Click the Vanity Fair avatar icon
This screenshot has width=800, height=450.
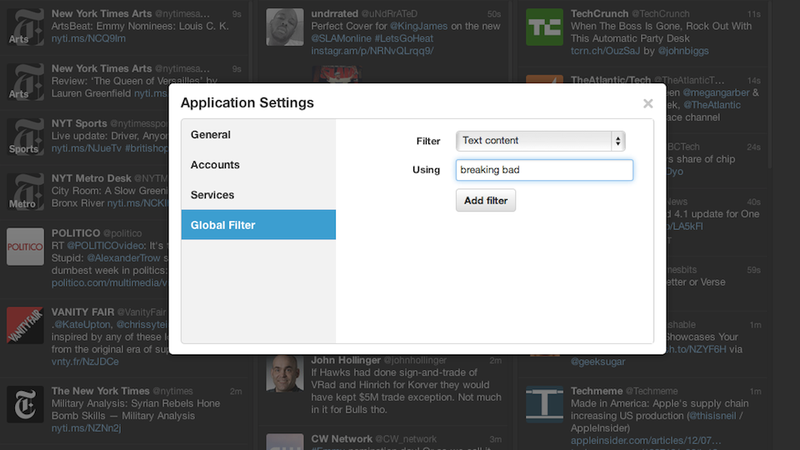25,326
